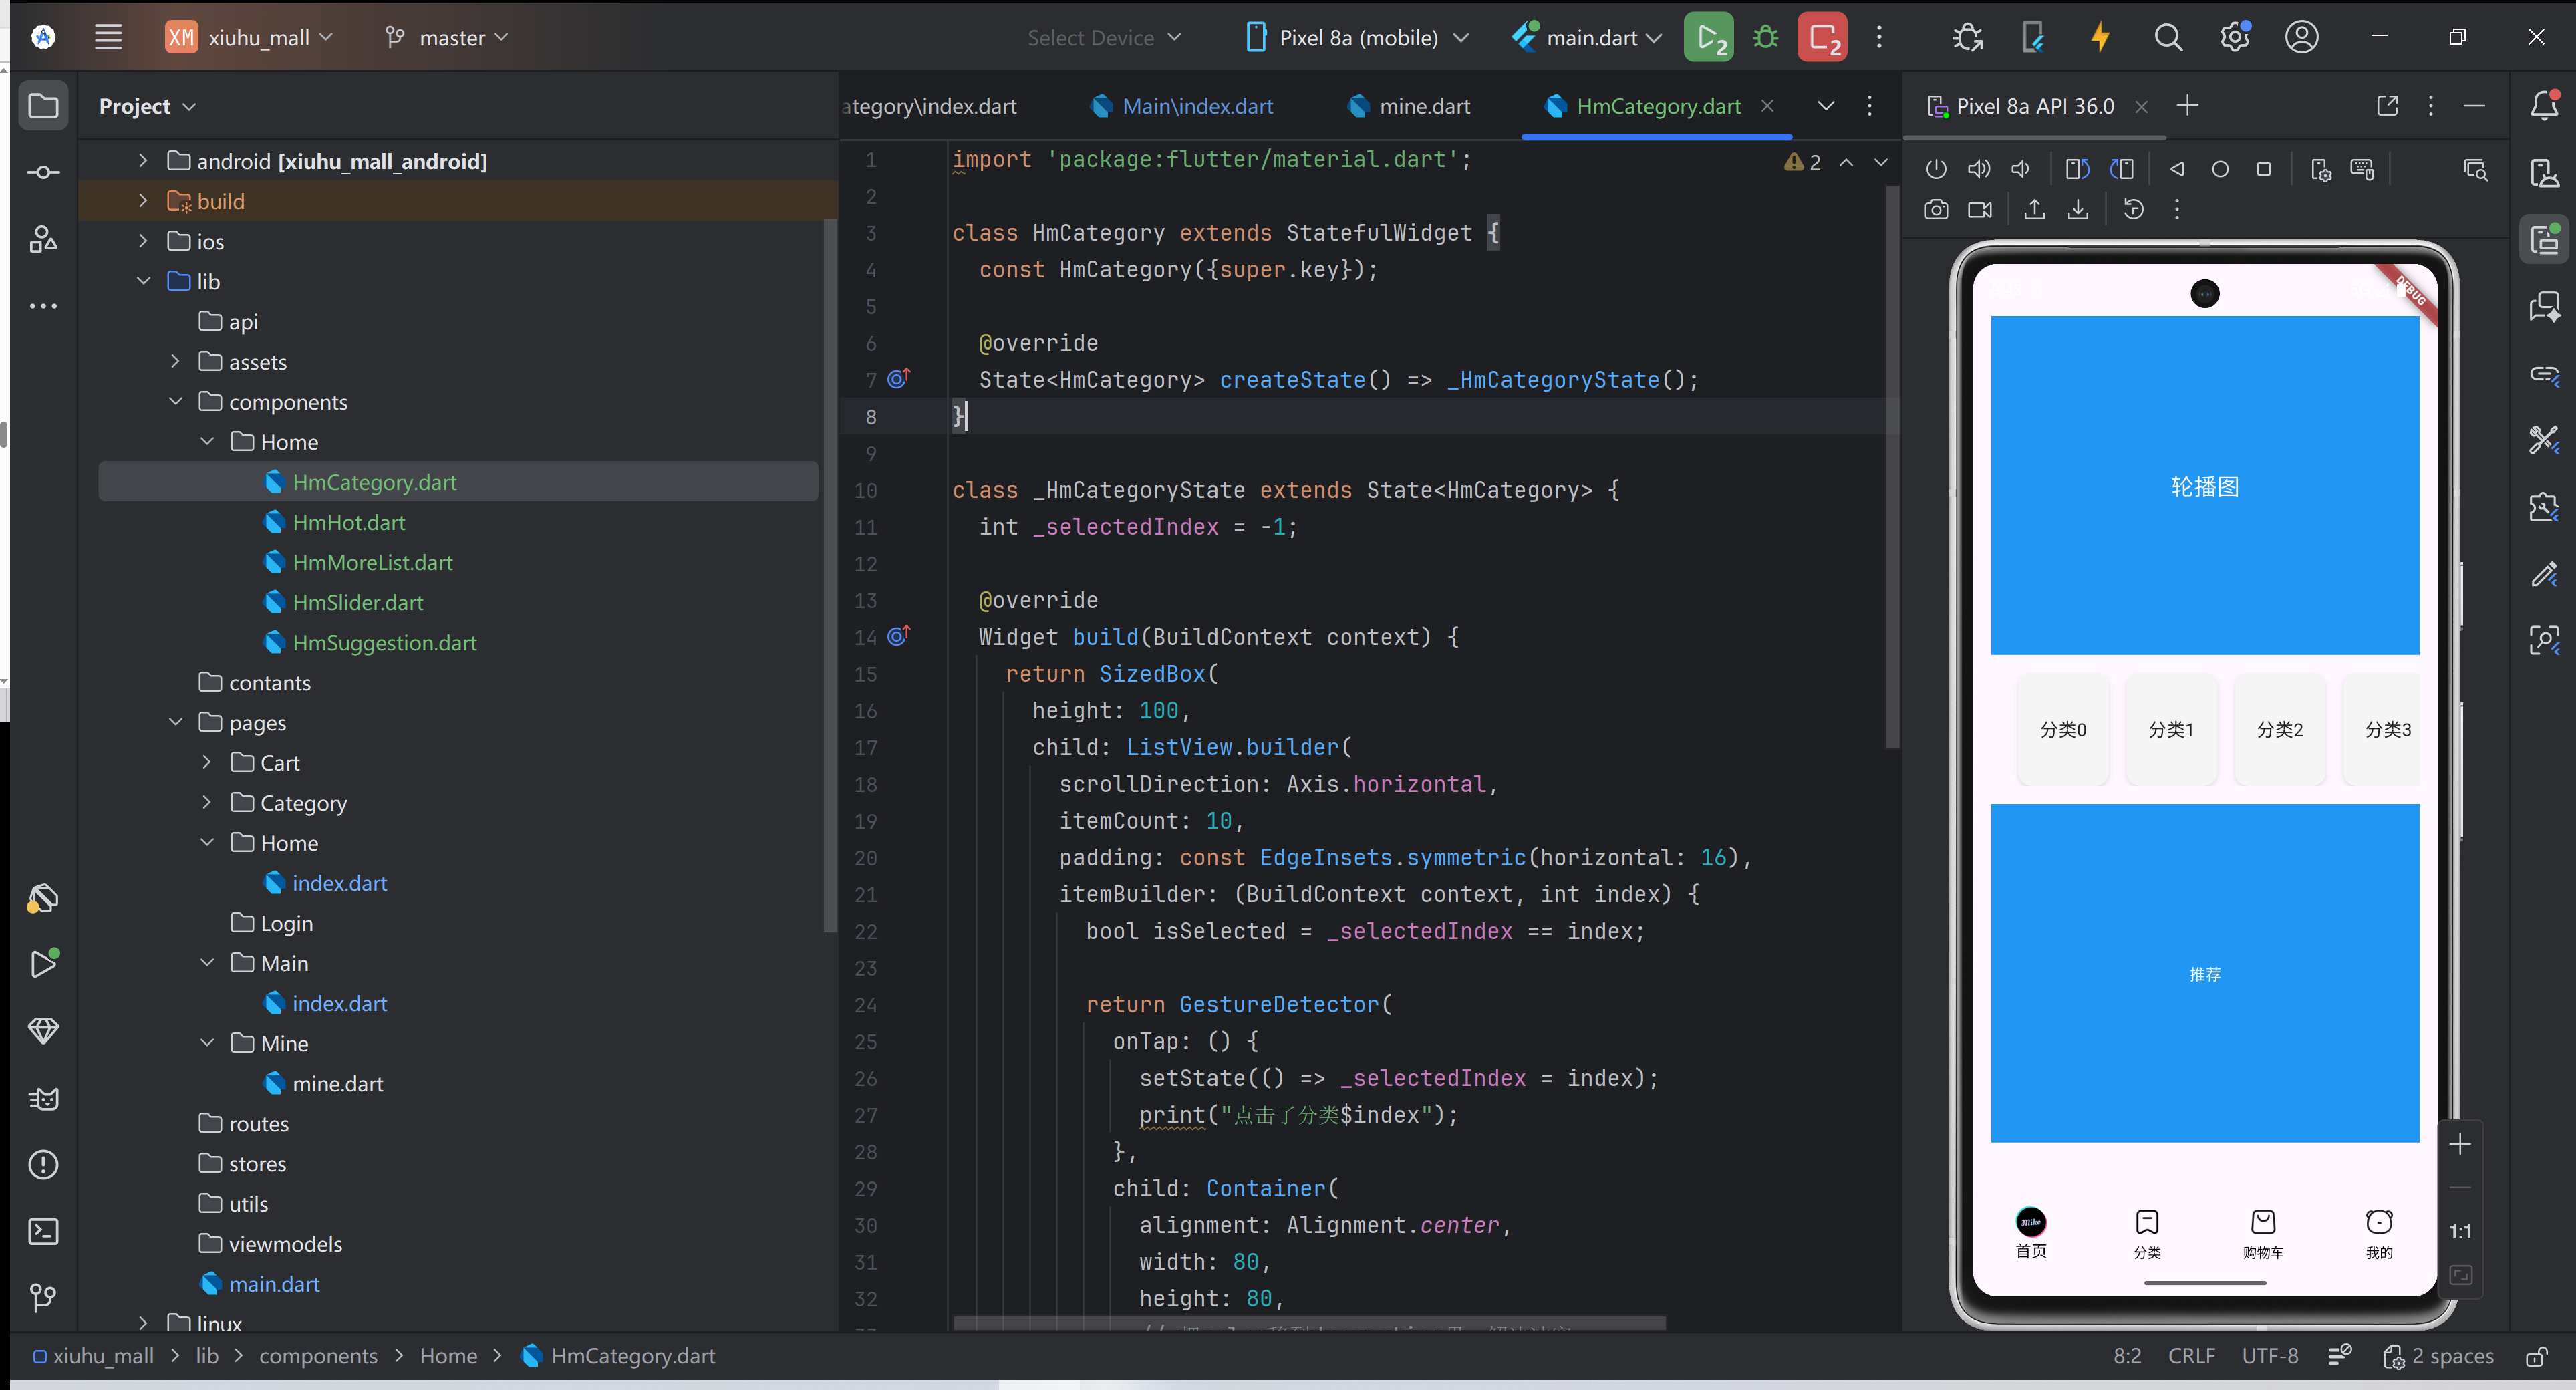Switch to mine.dart editor tab
The image size is (2576, 1390).
click(1409, 106)
